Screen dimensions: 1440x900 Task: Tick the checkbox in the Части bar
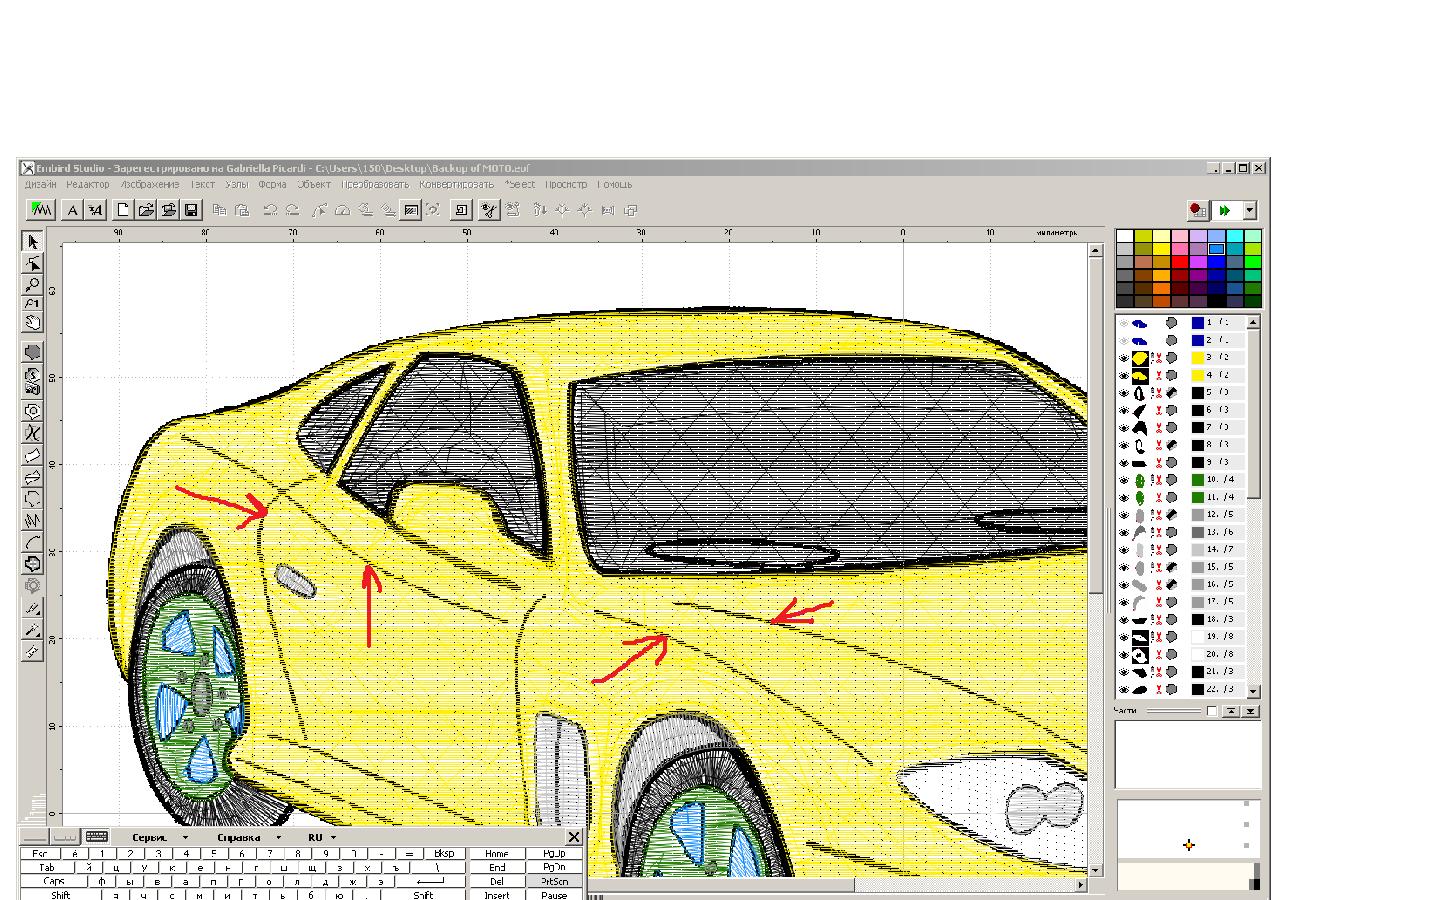click(x=1212, y=711)
